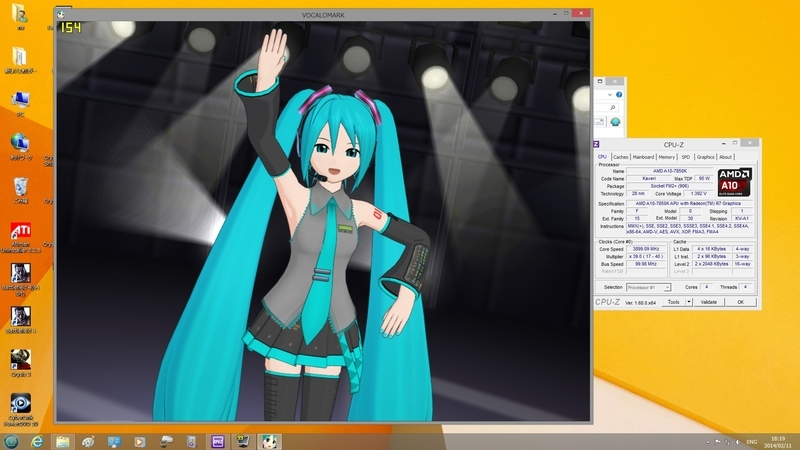Switch to the CPU tab in CPU-Z

point(603,157)
